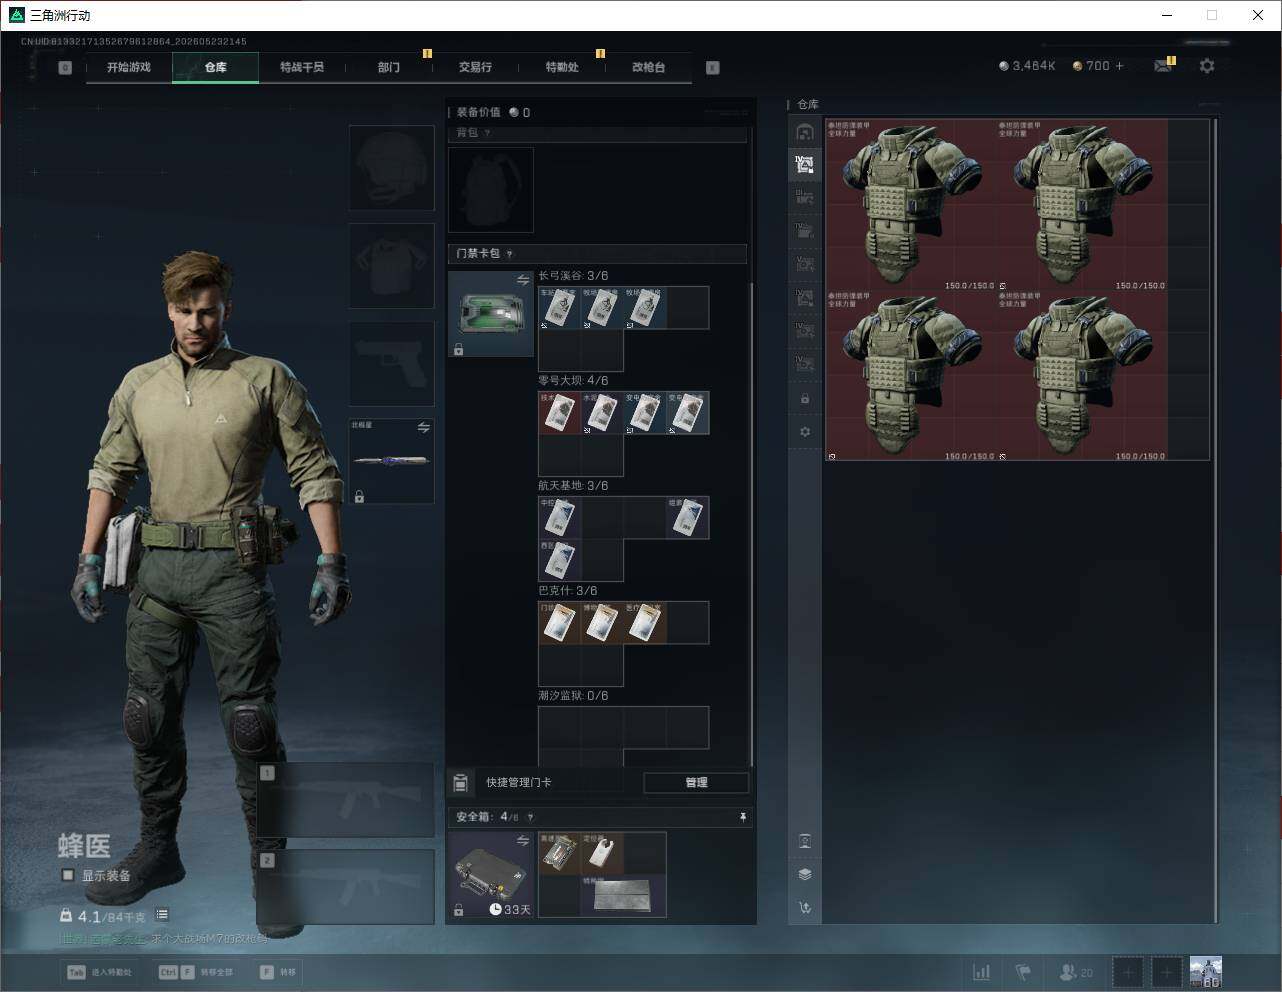Viewport: 1282px width, 992px height.
Task: Click the keycard pack panel scrollbar
Action: click(751, 522)
